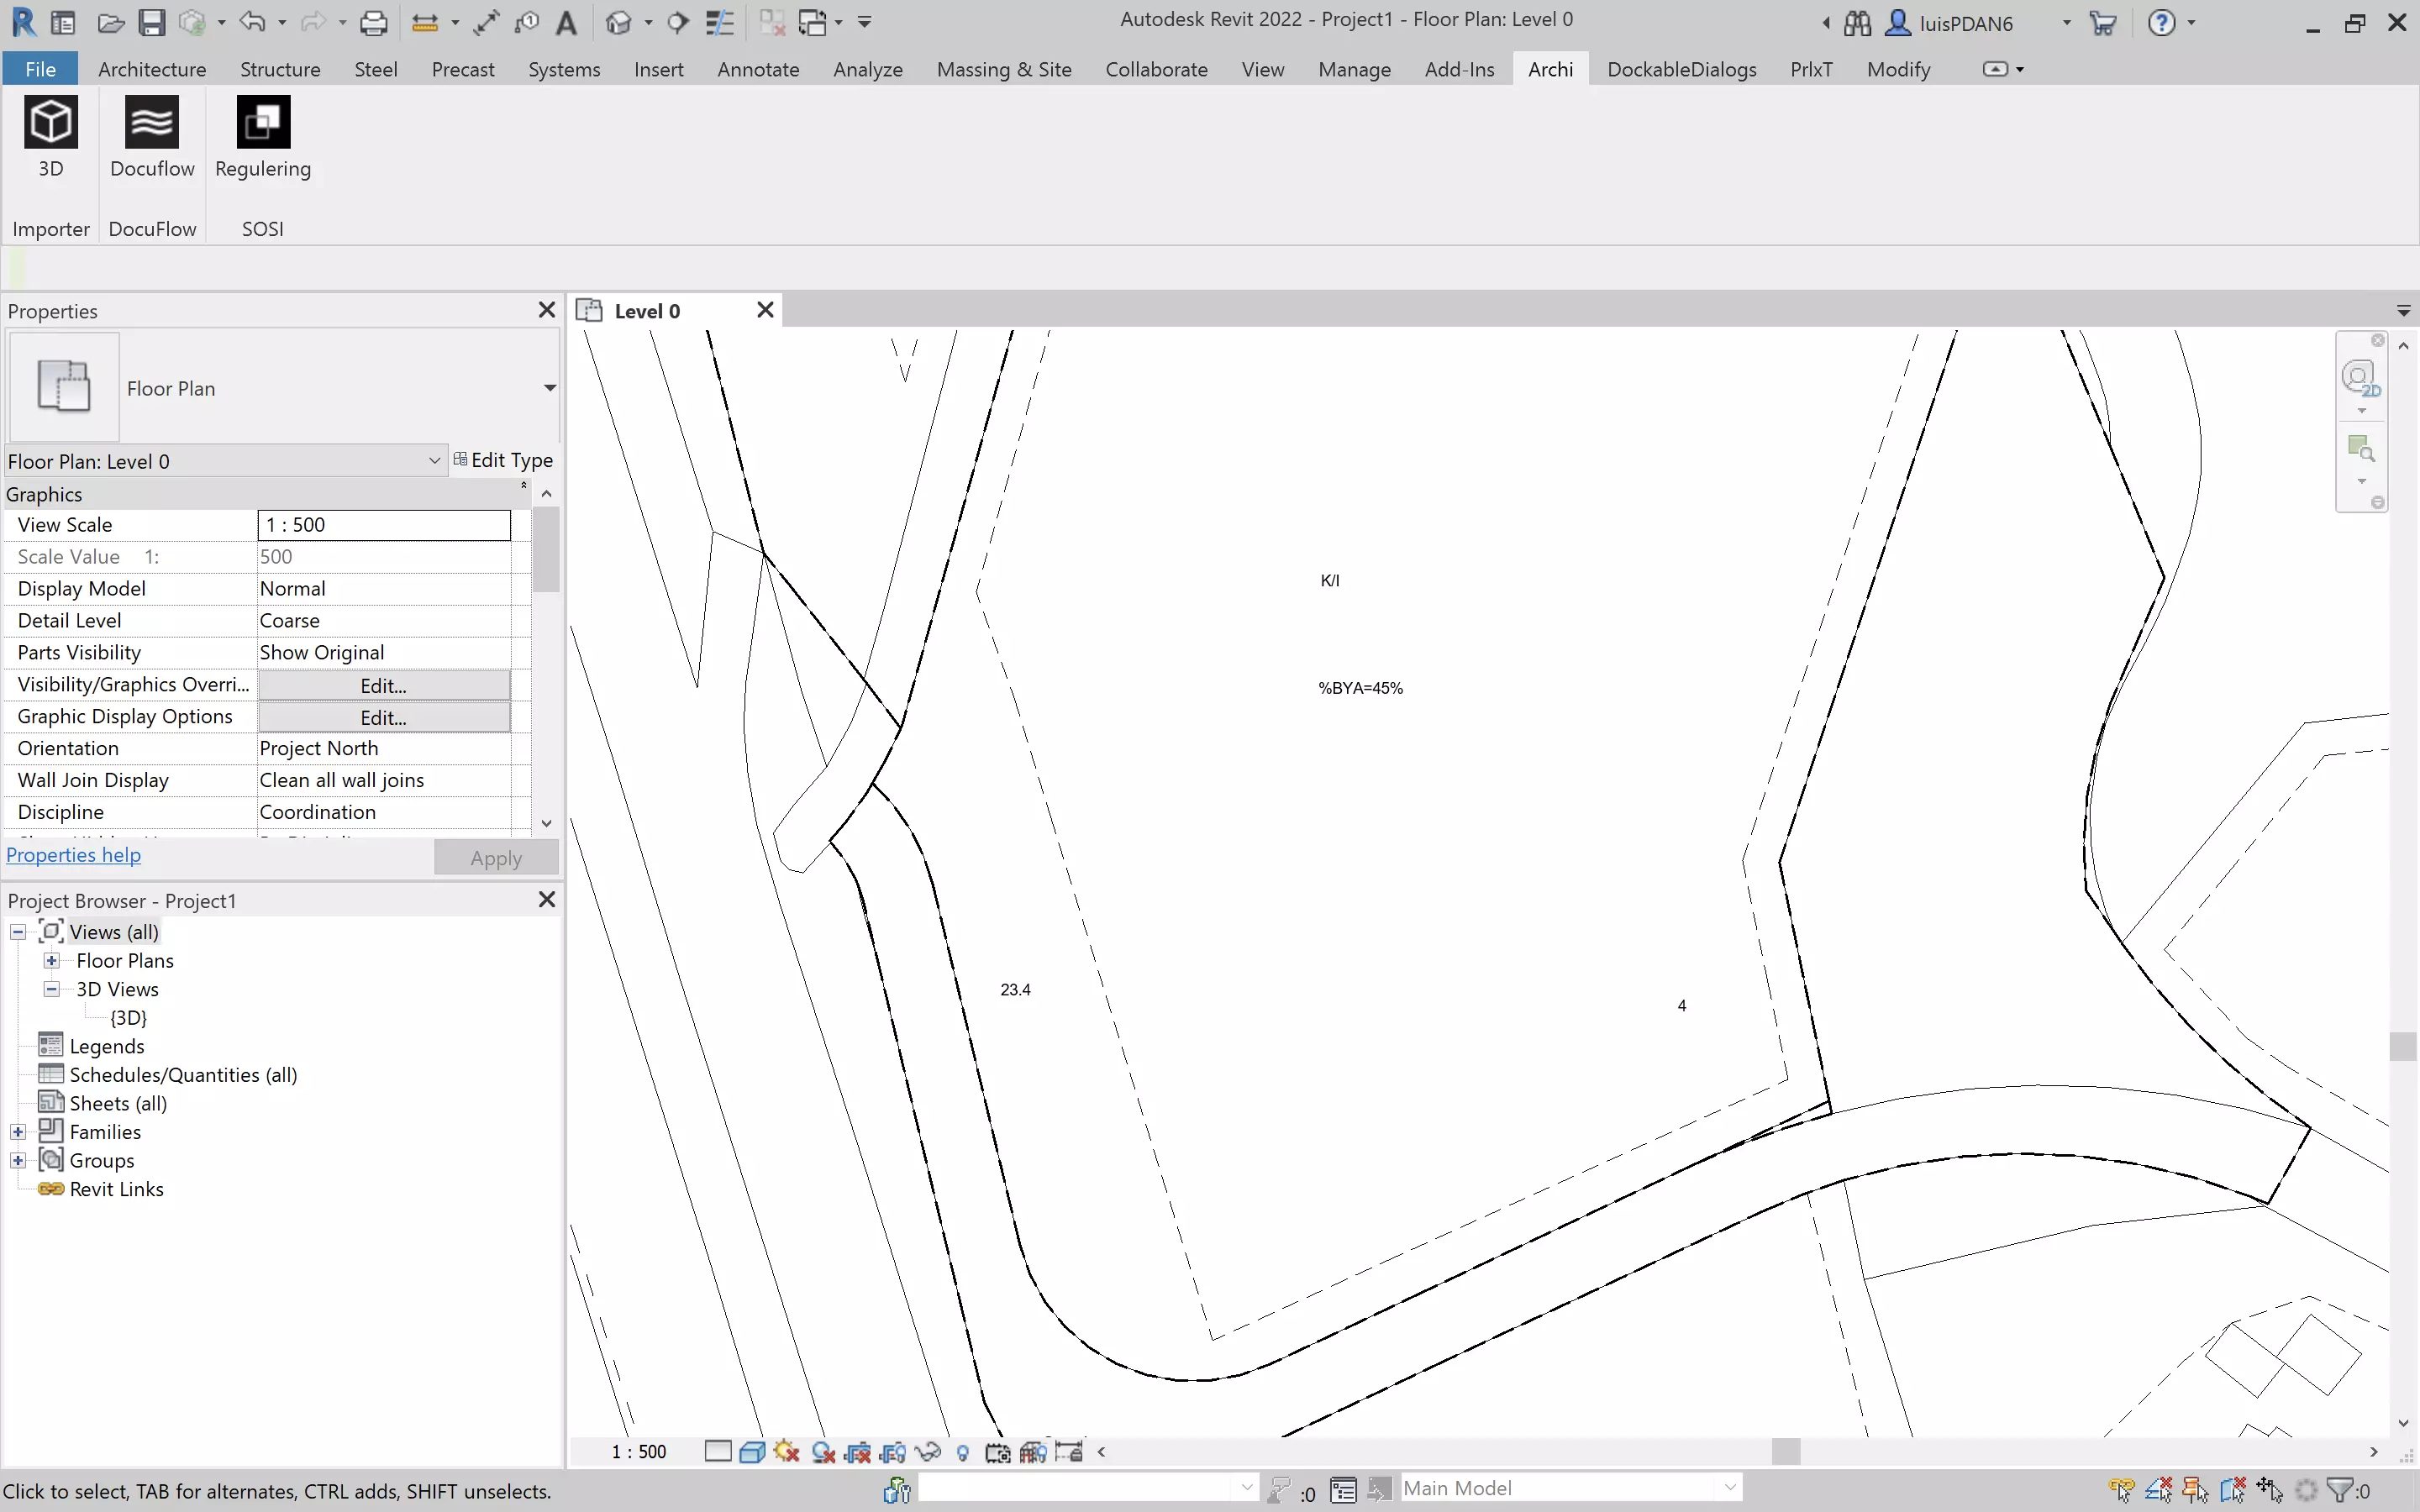Click the Print icon in quick access

pos(373,22)
